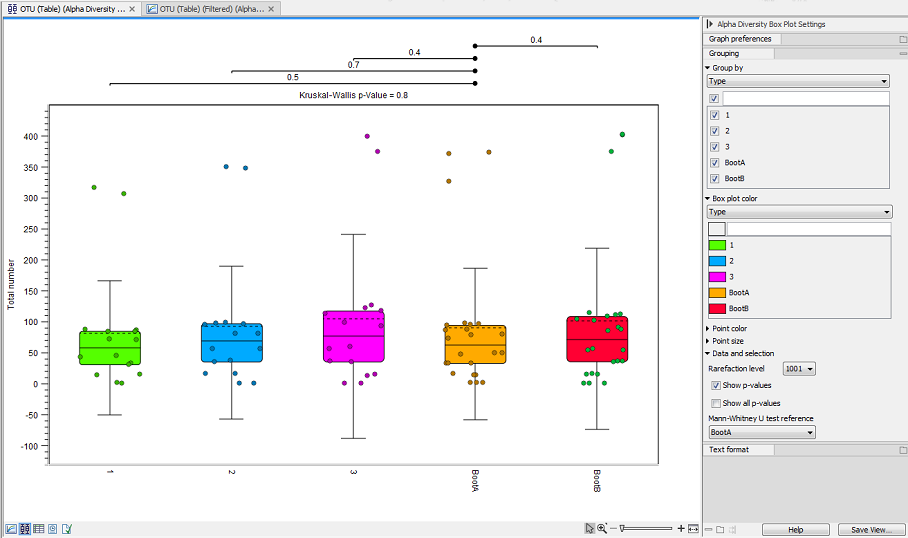This screenshot has height=538, width=908.
Task: Click the plus zoom-in icon
Action: point(681,528)
